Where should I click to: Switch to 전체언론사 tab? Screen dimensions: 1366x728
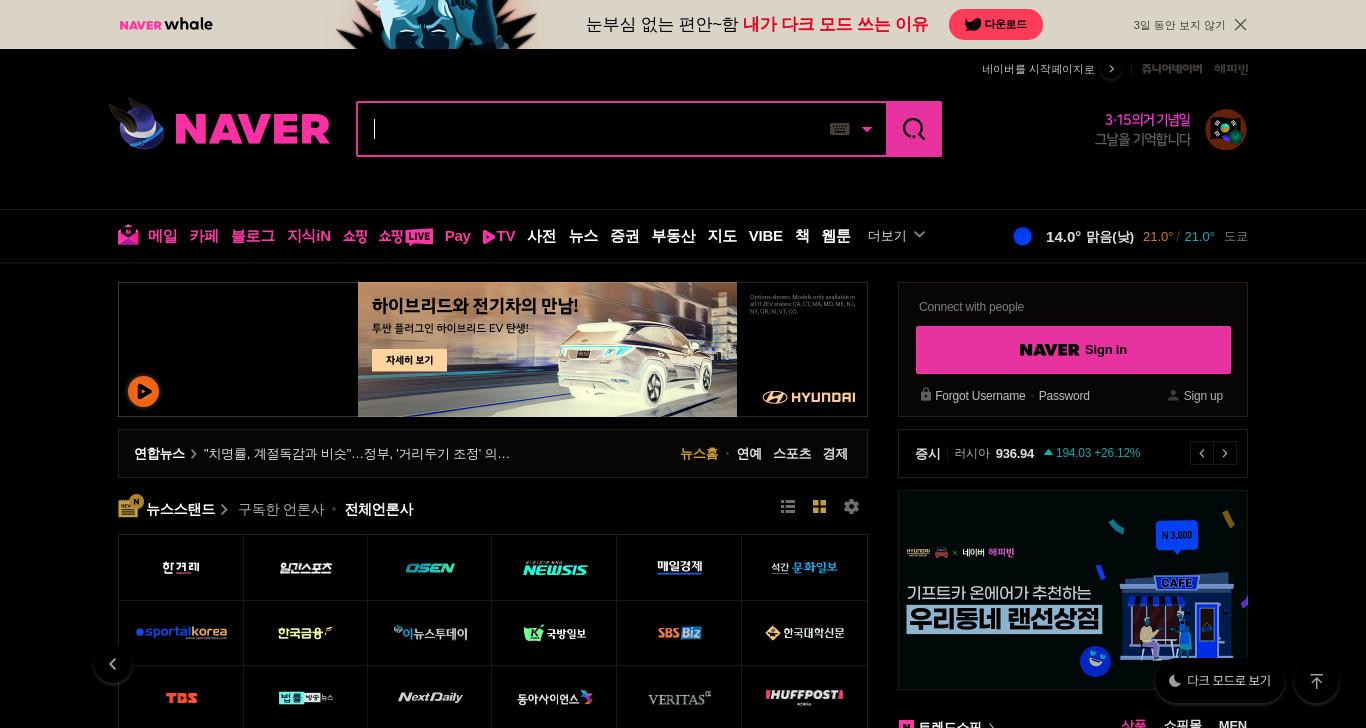379,509
